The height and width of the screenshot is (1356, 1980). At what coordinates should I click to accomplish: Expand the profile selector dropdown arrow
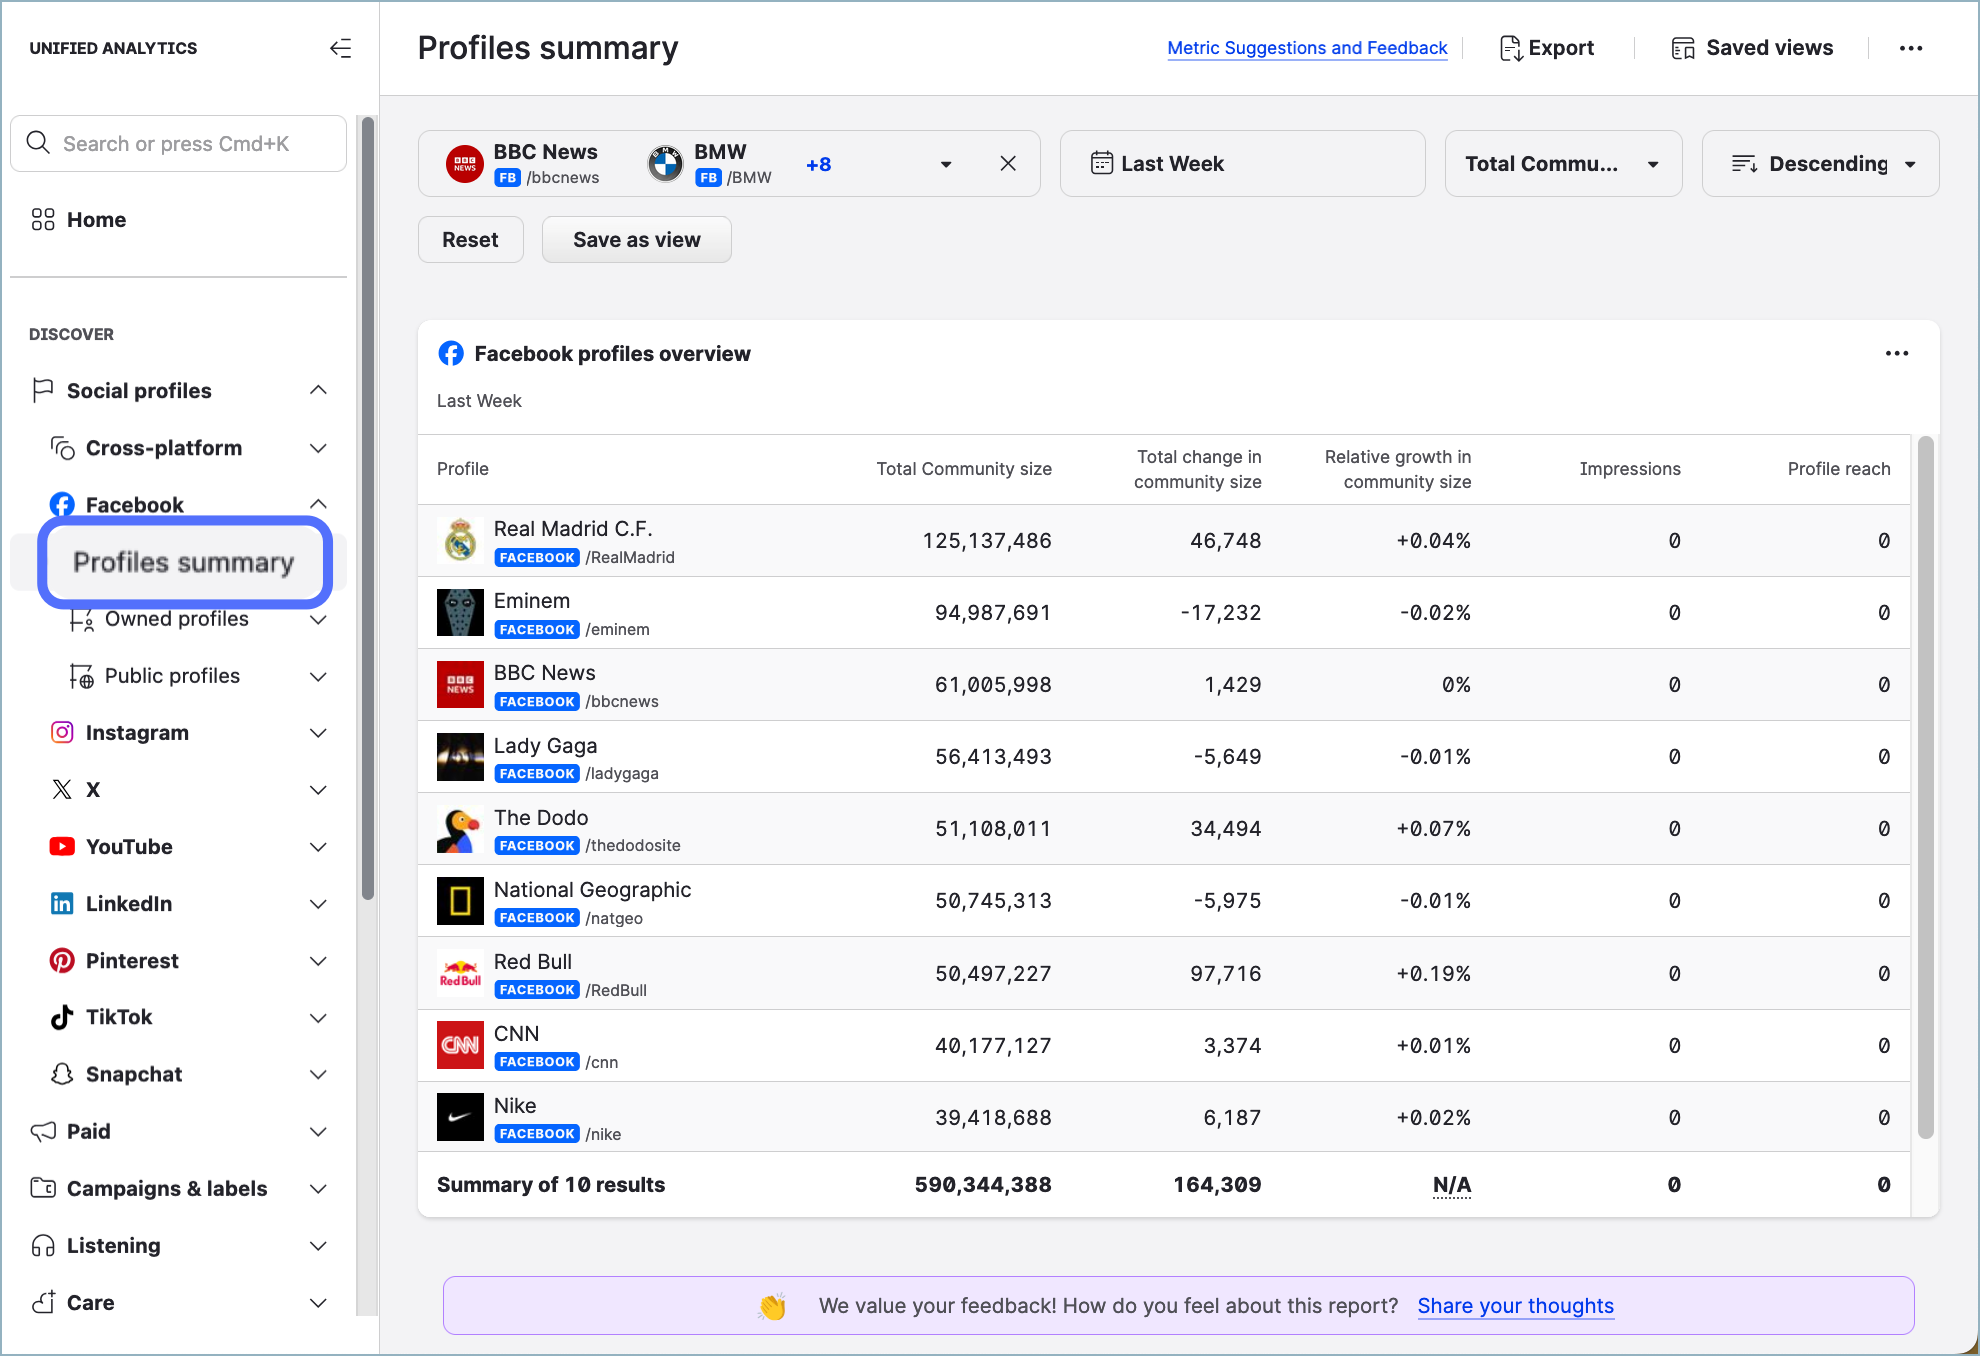point(945,164)
